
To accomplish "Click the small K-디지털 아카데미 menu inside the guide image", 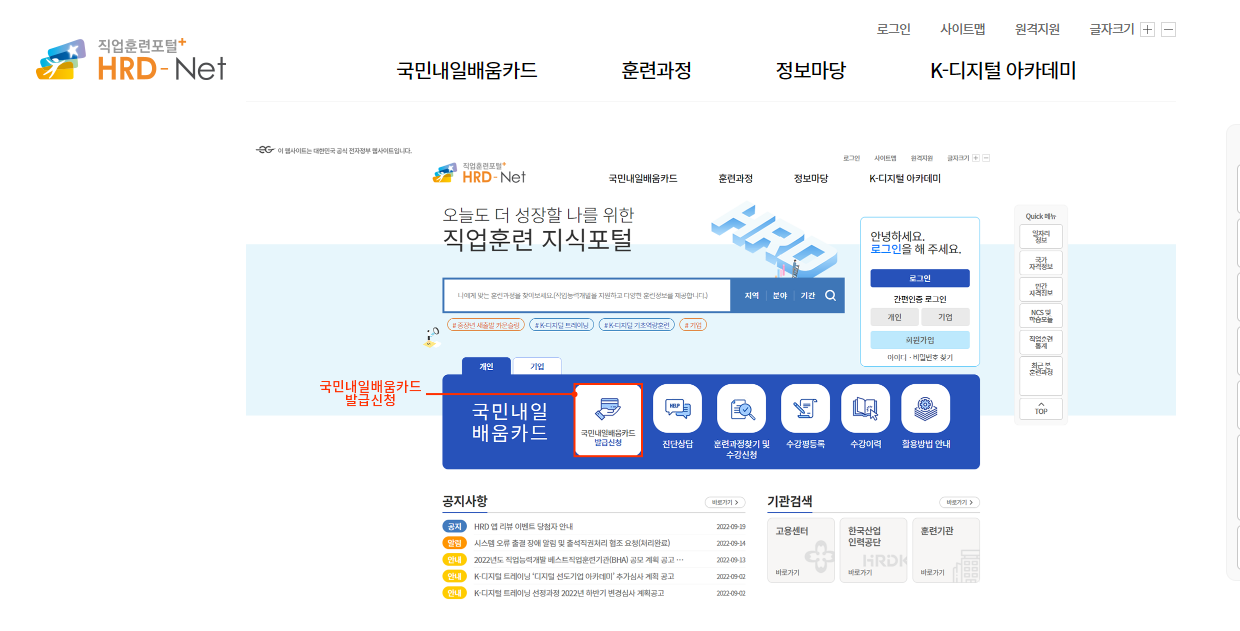I will pos(905,179).
